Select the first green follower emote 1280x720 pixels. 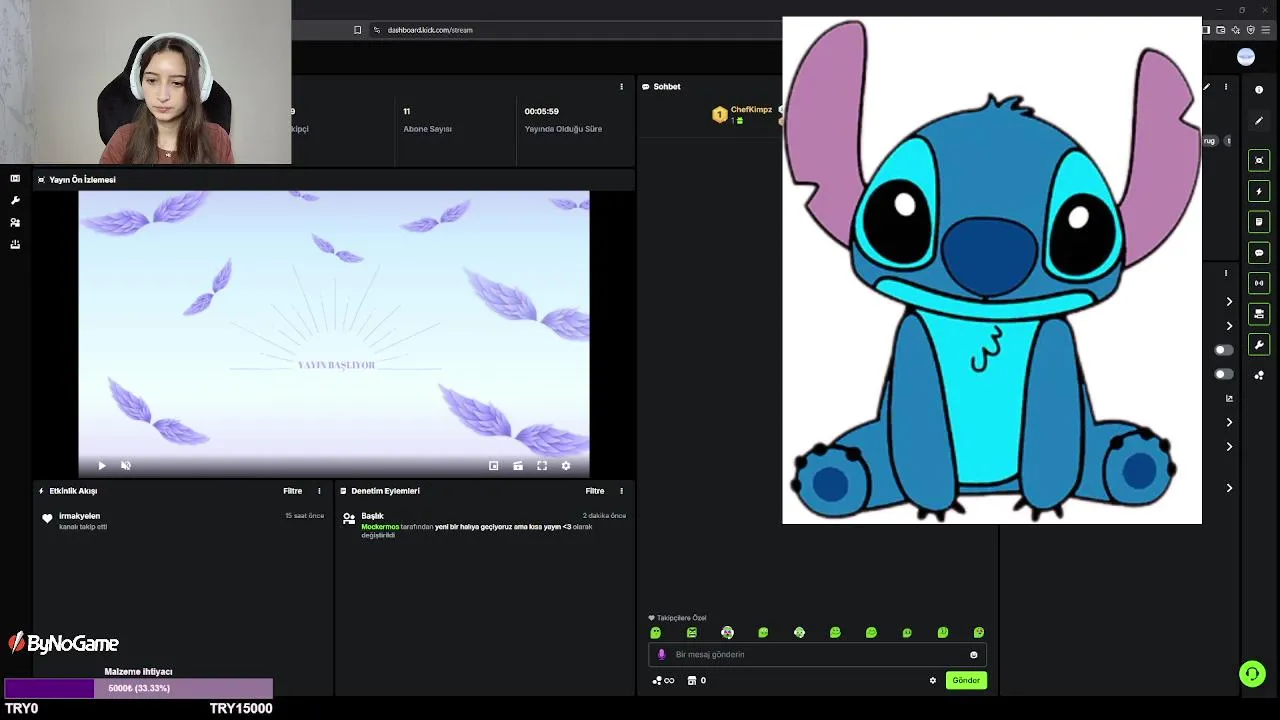[656, 632]
